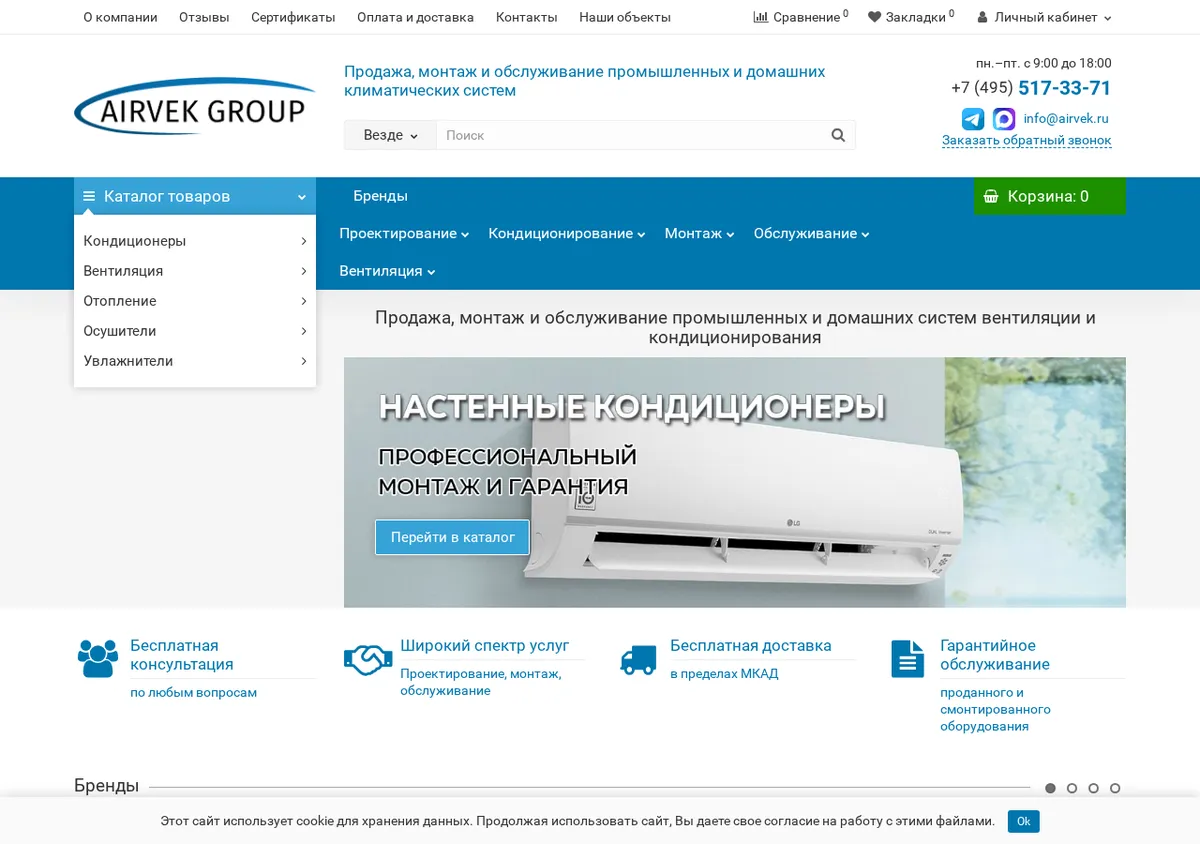Click the purple messenger icon beside Telegram
1200x844 pixels.
(1004, 119)
